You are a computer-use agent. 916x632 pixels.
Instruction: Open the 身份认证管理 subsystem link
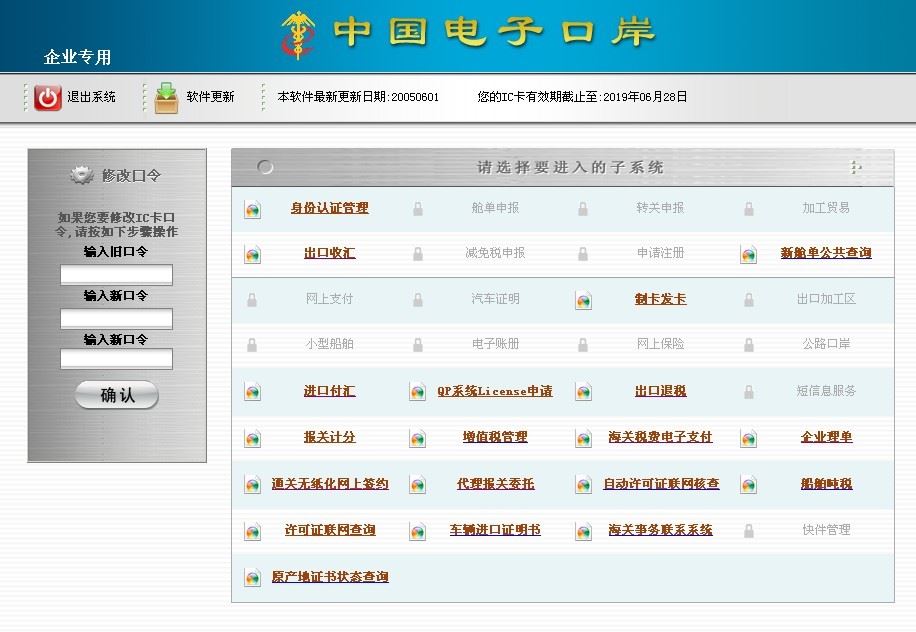point(329,208)
